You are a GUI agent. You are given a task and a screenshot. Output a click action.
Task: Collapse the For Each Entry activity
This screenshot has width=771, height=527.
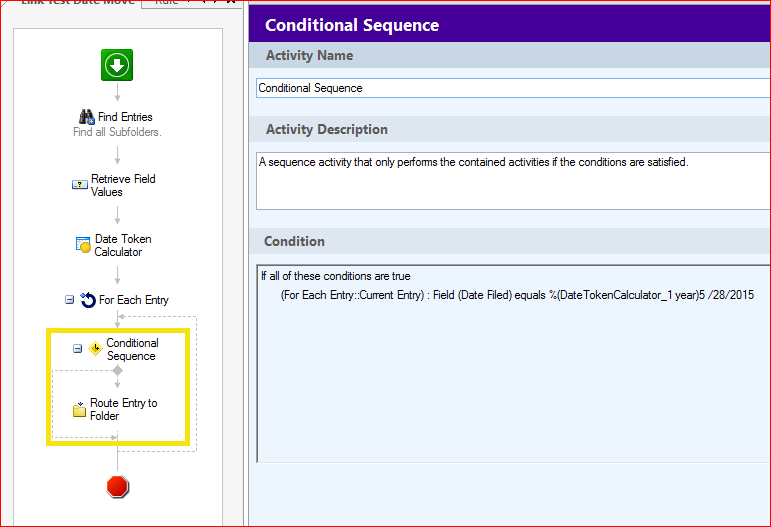(x=69, y=300)
